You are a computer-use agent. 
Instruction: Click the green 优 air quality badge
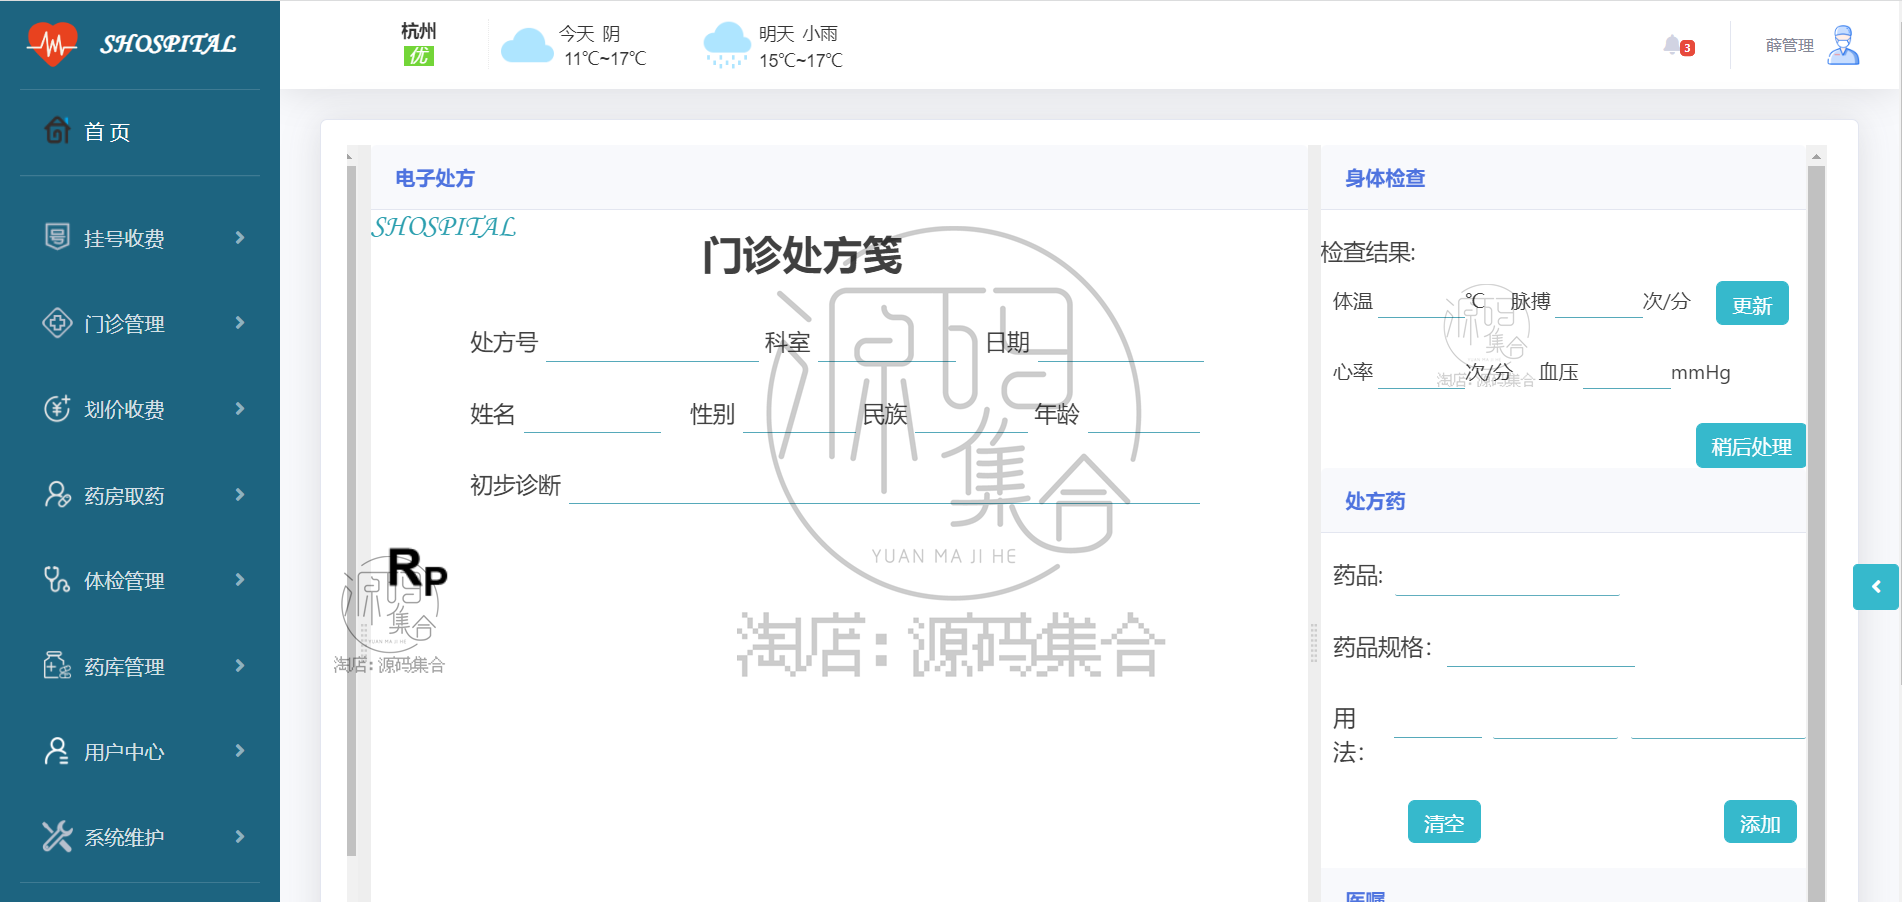point(418,56)
